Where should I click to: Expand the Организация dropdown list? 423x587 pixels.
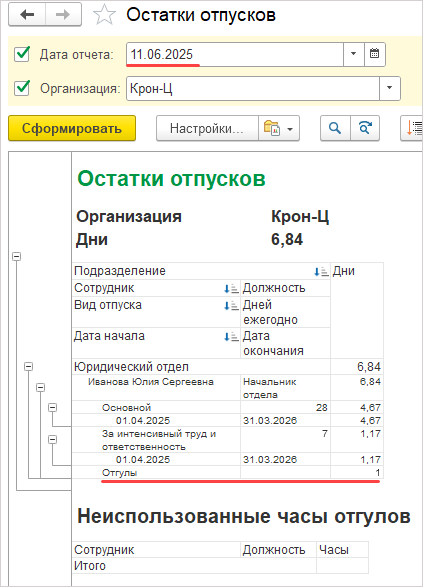[390, 88]
